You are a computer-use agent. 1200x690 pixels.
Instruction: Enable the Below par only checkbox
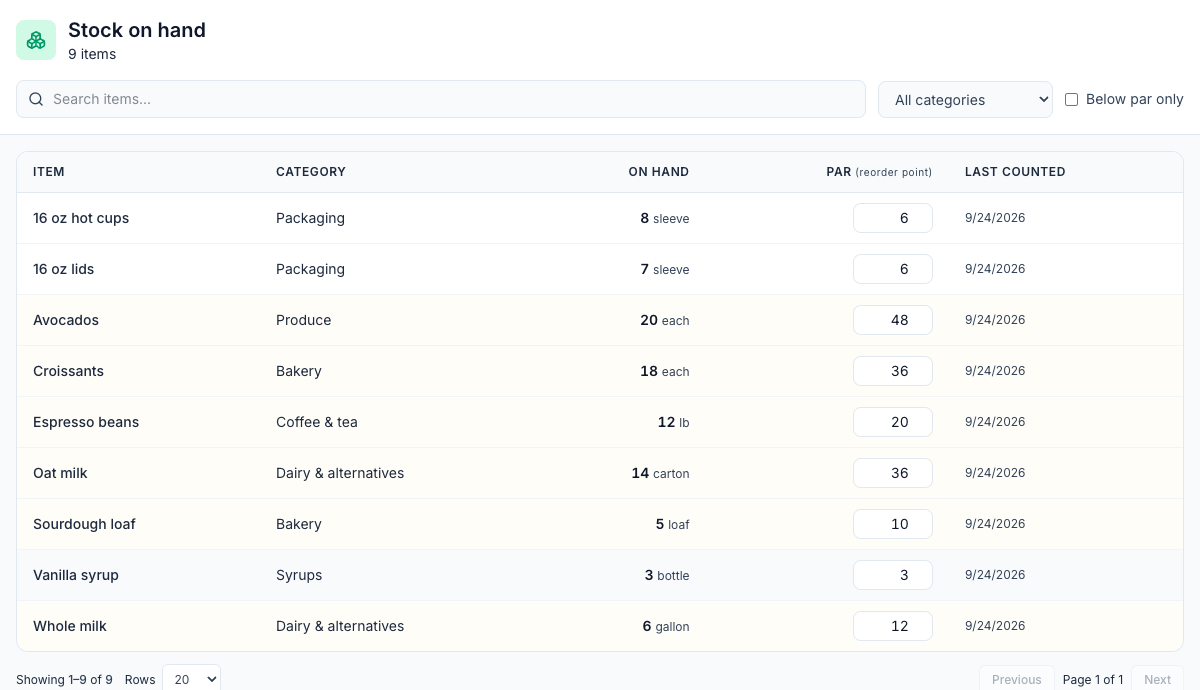coord(1071,99)
